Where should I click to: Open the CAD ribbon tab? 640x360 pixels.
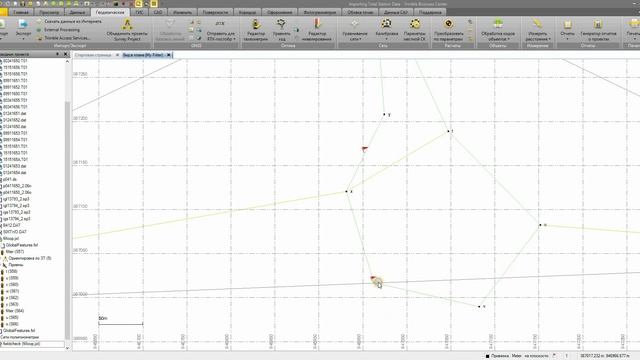click(x=158, y=12)
